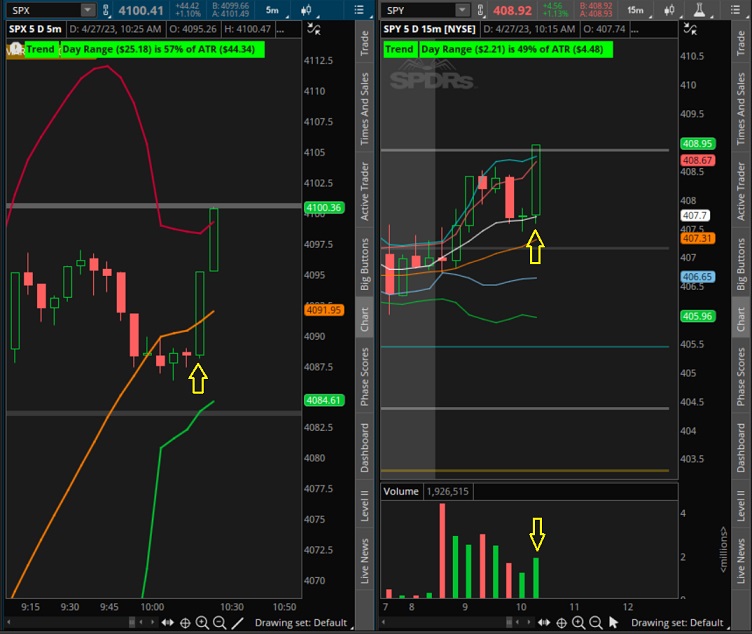Open Live News tab in SPX sidebar
The width and height of the screenshot is (752, 634).
(364, 561)
